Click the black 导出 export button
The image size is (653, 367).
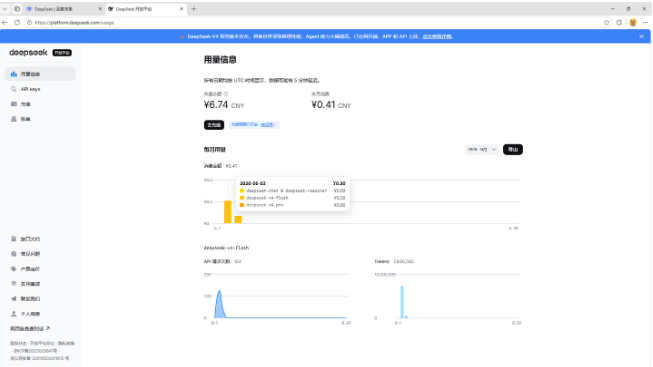pos(513,150)
